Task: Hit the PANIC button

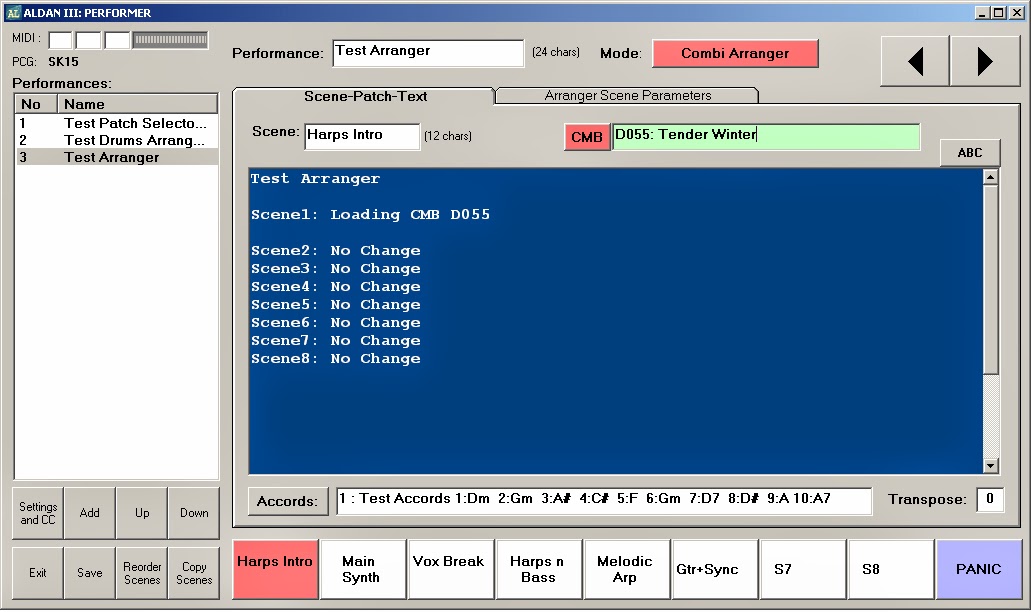Action: tap(979, 569)
